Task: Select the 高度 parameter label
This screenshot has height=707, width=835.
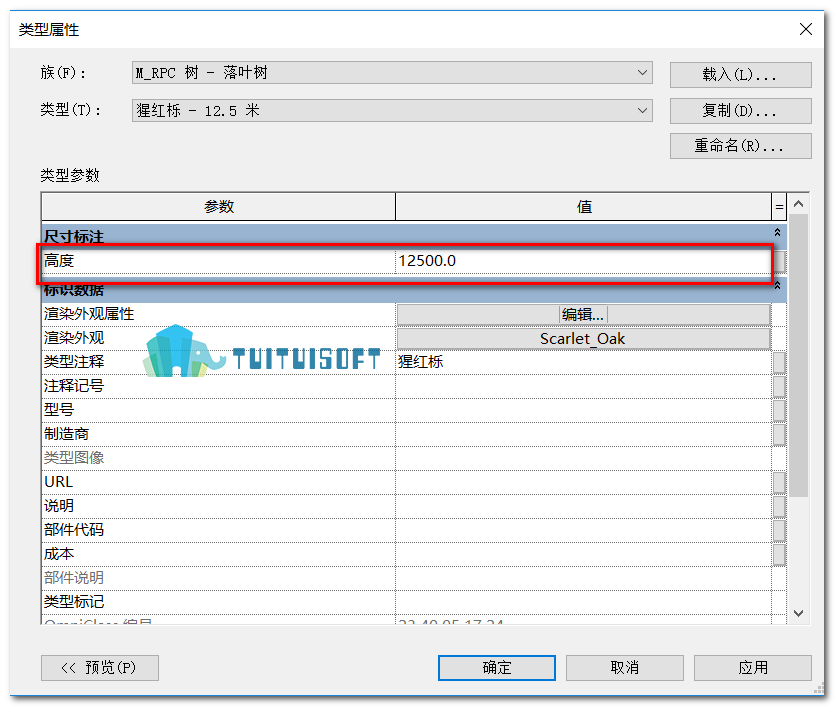Action: tap(59, 261)
